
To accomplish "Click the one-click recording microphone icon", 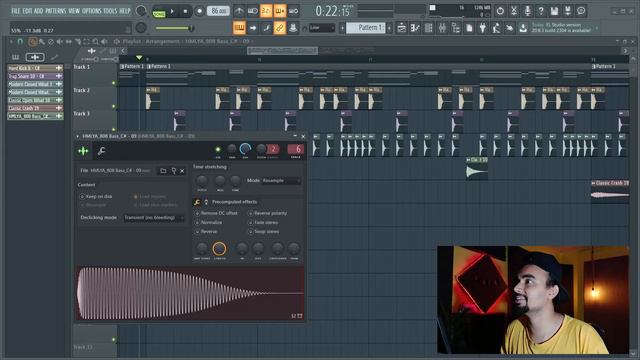I will click(527, 11).
